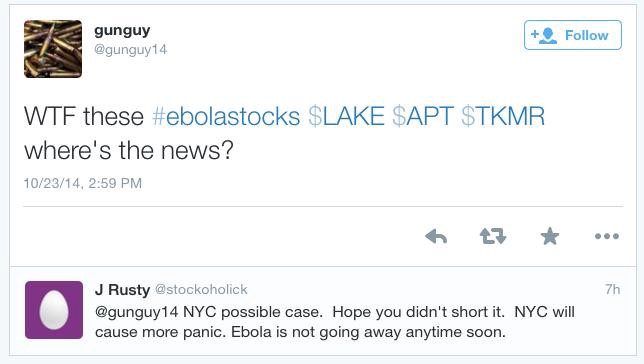Open the $APT cashtag link
The width and height of the screenshot is (644, 364).
pyautogui.click(x=423, y=116)
